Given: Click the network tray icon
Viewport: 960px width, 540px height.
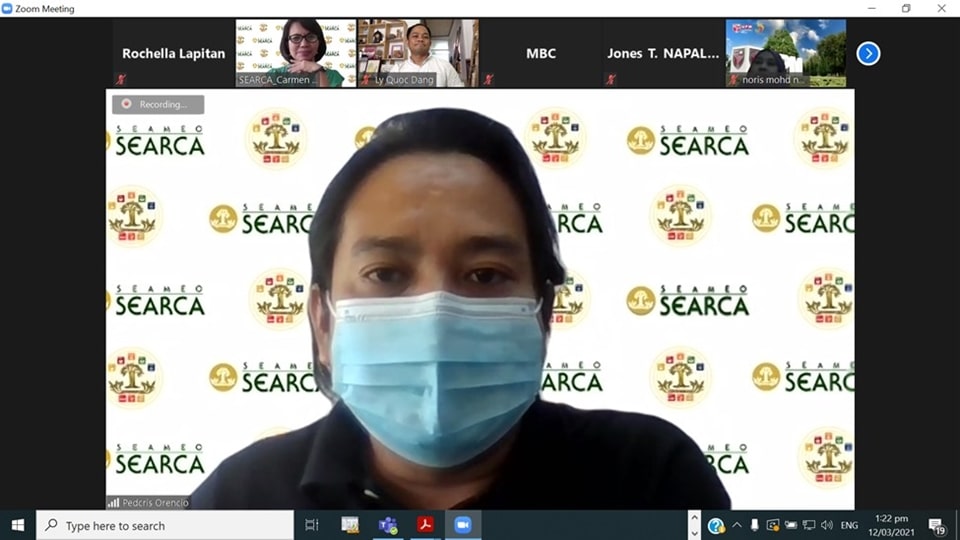Looking at the screenshot, I should click(808, 525).
